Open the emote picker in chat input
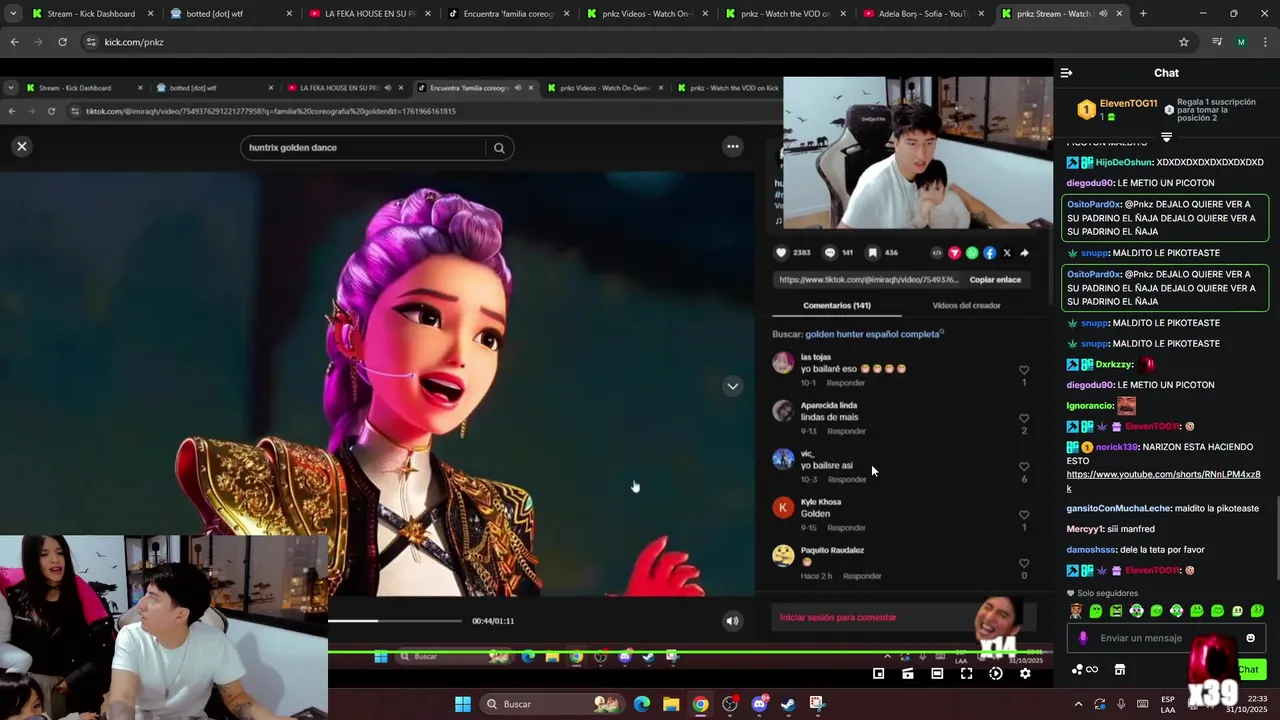Screen dimensions: 1280x720 pos(1250,638)
